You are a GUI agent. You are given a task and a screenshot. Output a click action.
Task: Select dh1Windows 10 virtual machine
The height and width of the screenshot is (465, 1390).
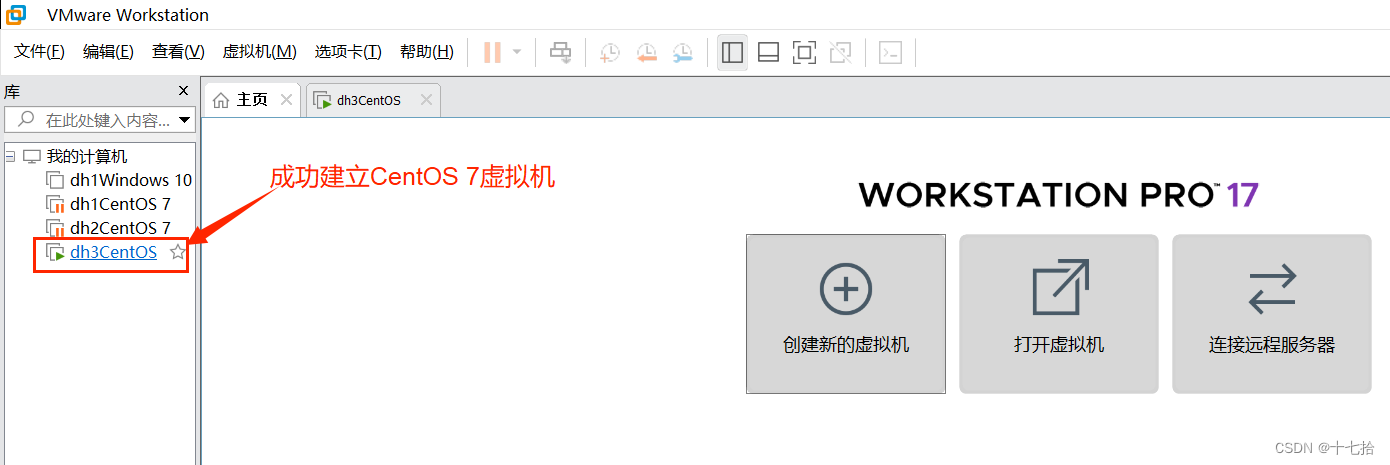click(x=131, y=181)
